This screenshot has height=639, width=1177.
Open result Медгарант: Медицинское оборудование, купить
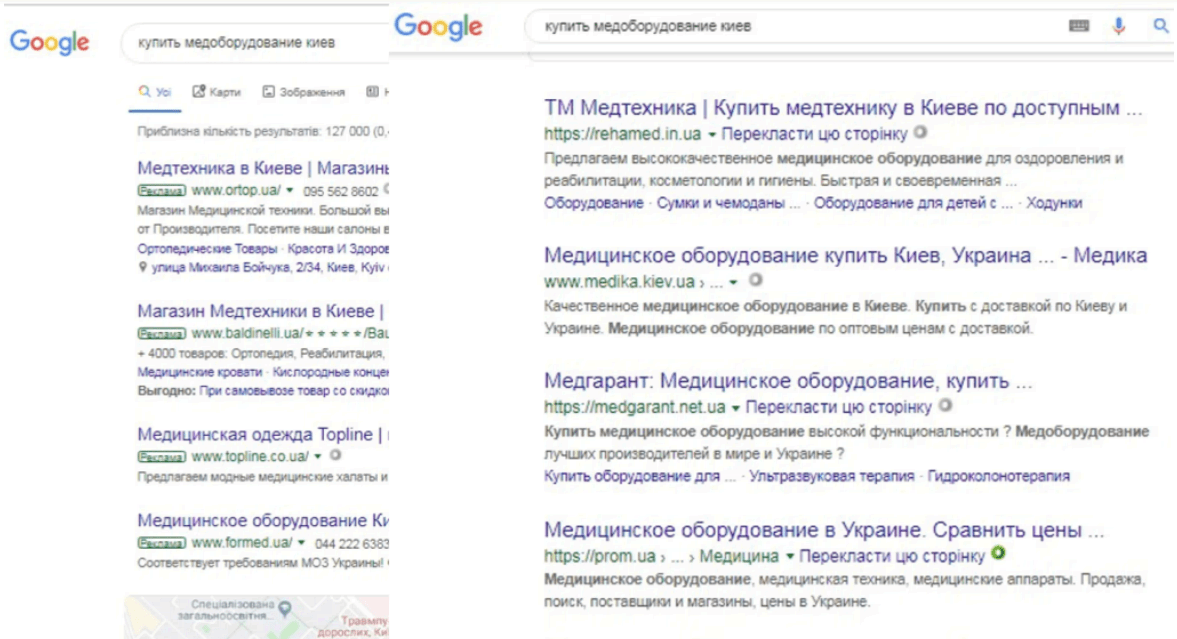point(788,381)
